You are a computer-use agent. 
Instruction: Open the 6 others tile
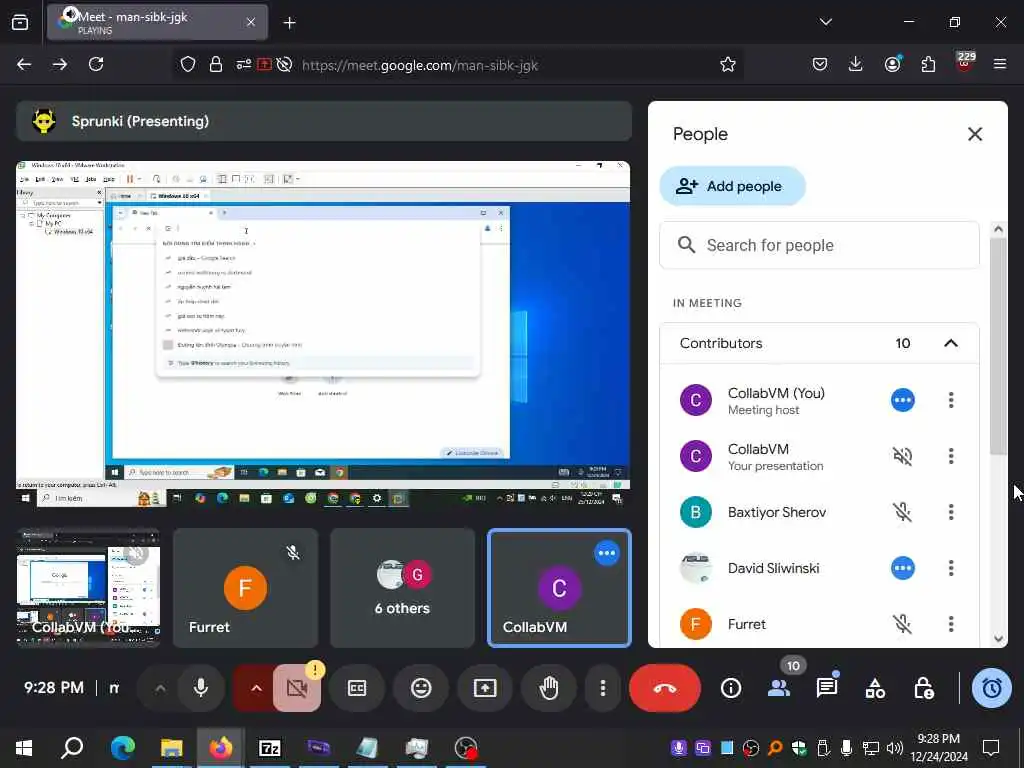click(402, 588)
